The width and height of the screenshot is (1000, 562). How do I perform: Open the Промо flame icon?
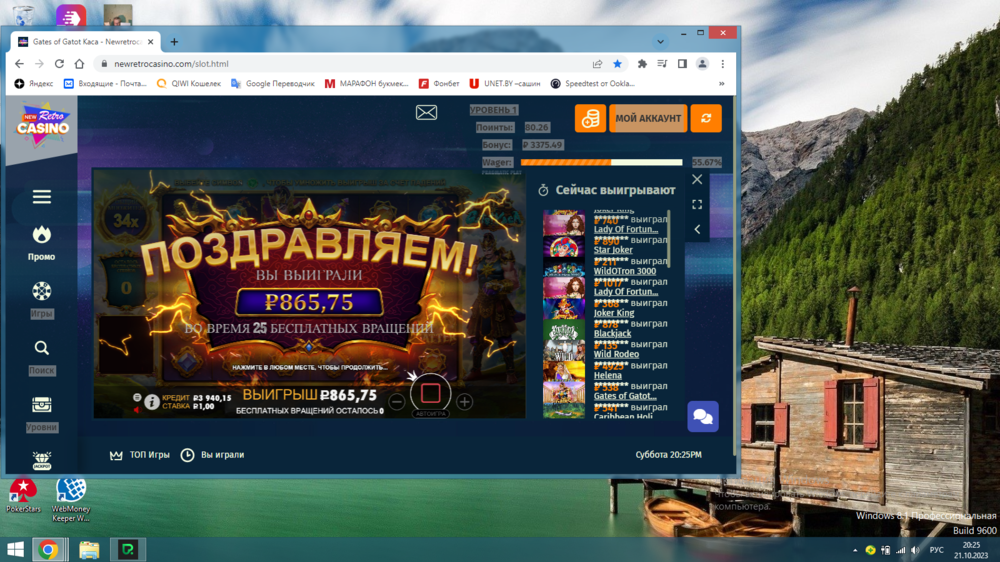pyautogui.click(x=42, y=235)
